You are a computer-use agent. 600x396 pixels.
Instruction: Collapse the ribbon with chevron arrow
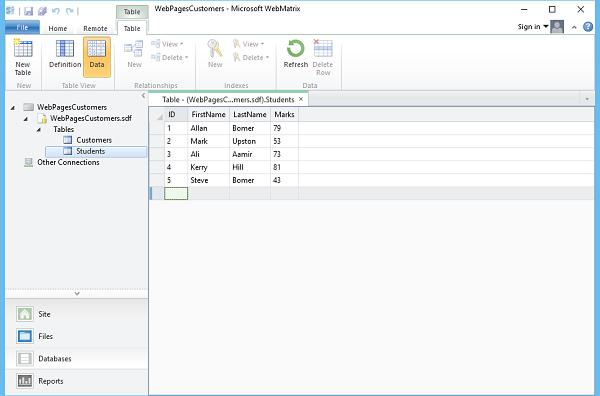(574, 27)
